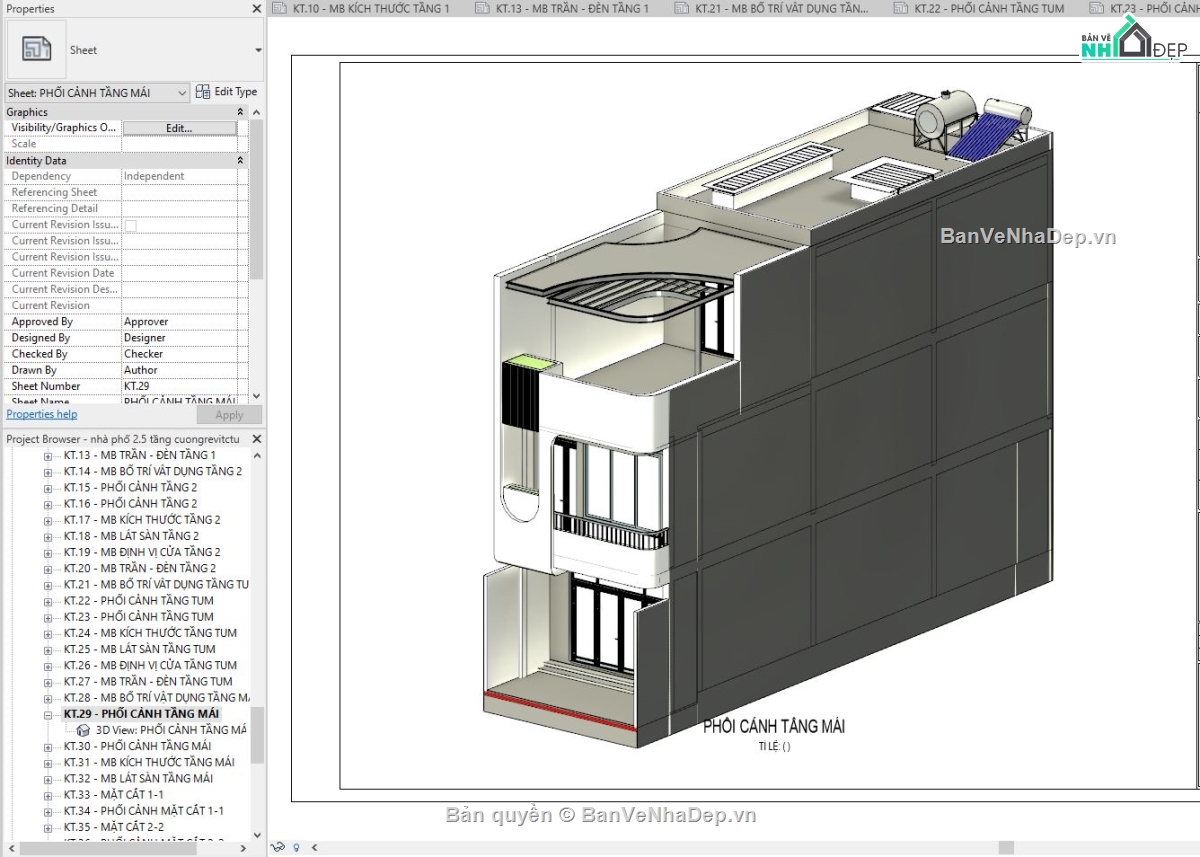Click the Properties panel scroll-down arrow
The height and width of the screenshot is (857, 1200).
[x=257, y=396]
